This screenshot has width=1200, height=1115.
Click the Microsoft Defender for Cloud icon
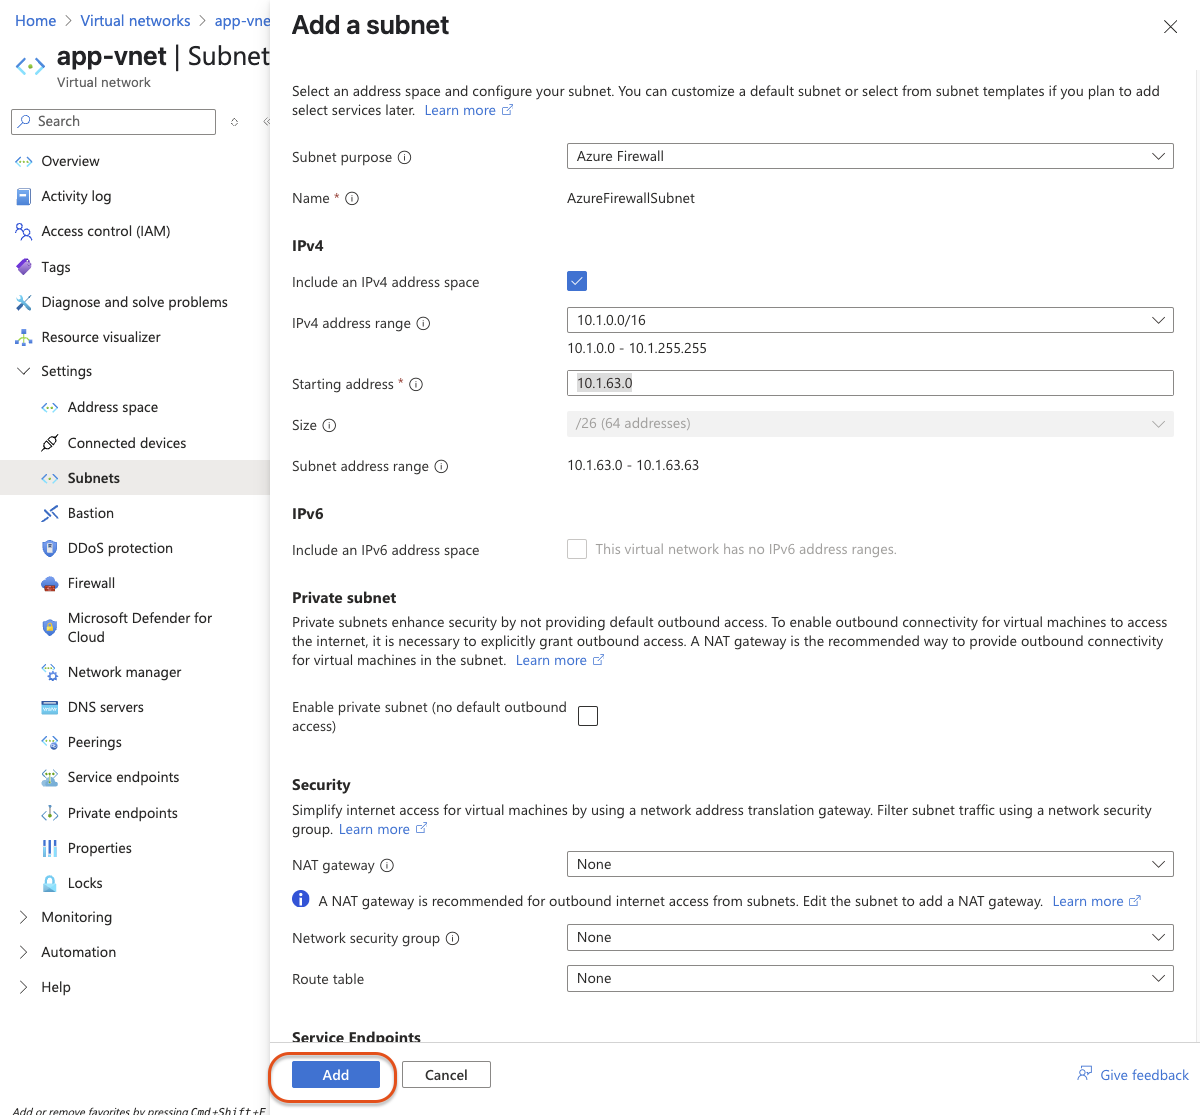(49, 627)
